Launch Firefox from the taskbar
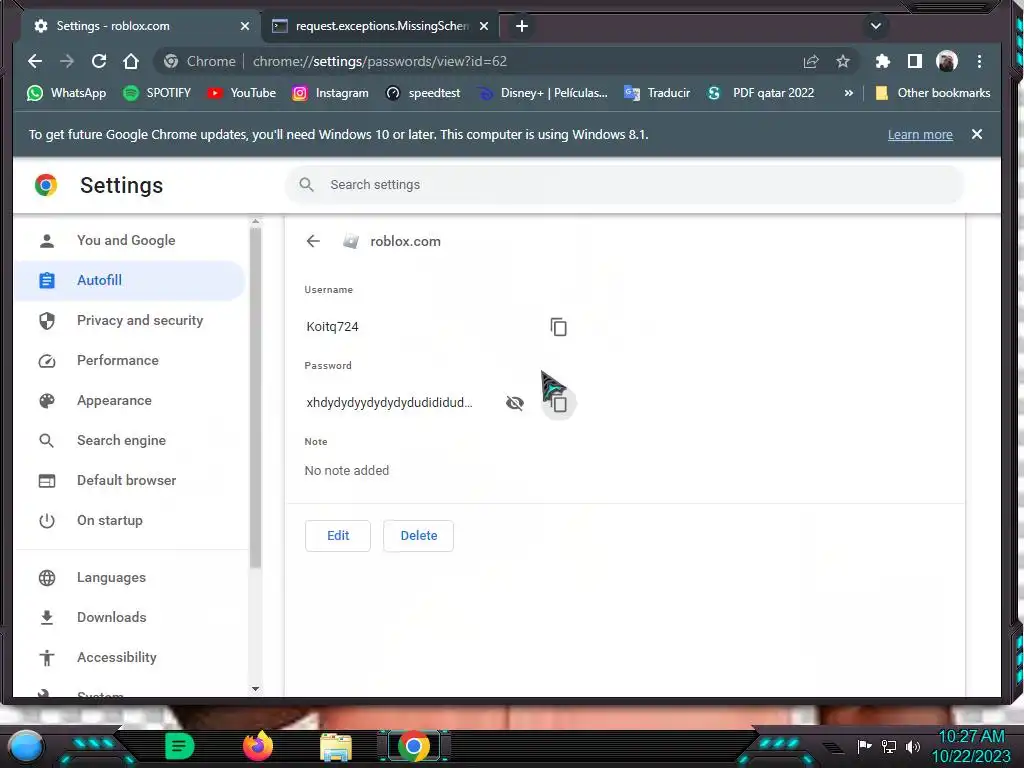 pos(258,746)
